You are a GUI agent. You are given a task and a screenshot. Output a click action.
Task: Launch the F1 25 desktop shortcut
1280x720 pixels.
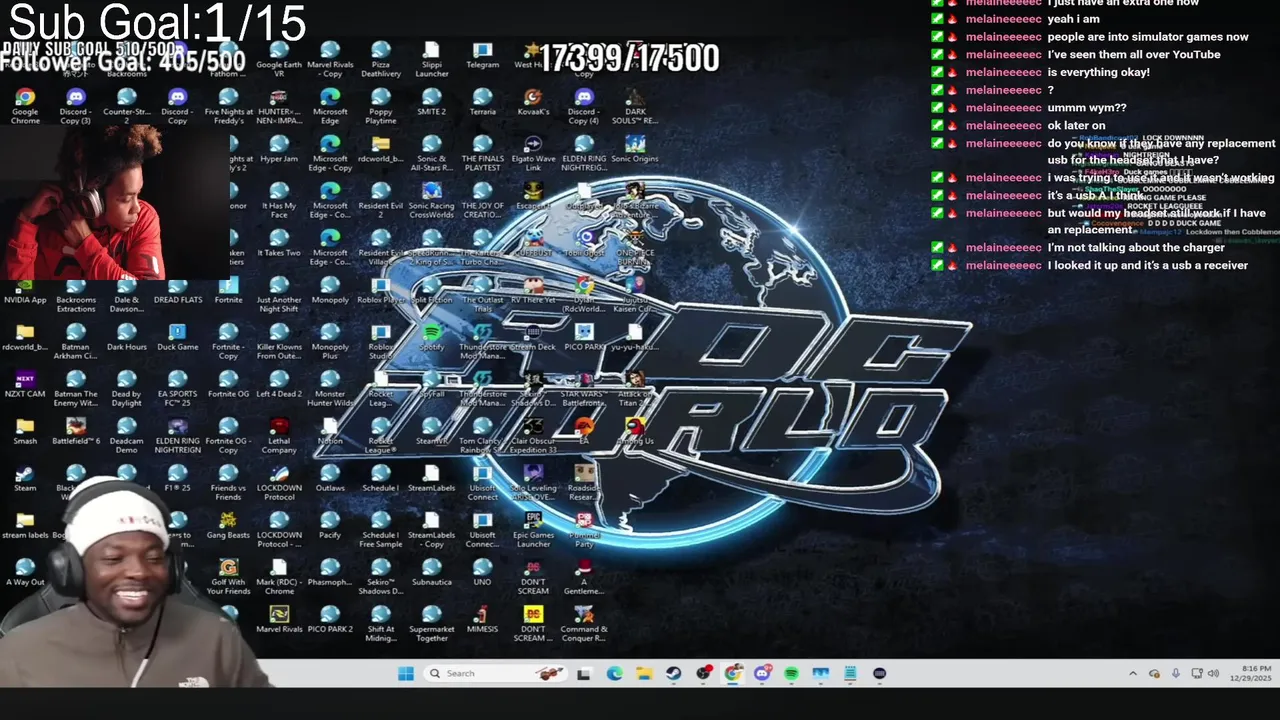[178, 478]
